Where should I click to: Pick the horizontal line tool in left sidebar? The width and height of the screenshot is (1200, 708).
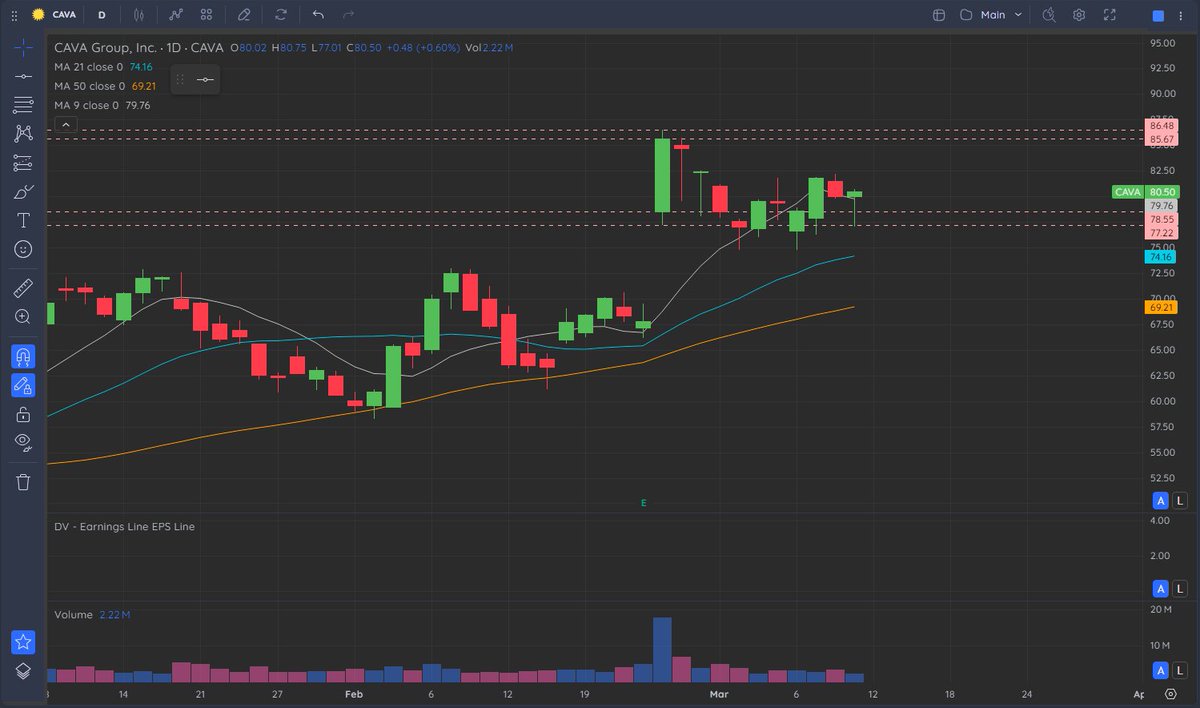point(23,76)
